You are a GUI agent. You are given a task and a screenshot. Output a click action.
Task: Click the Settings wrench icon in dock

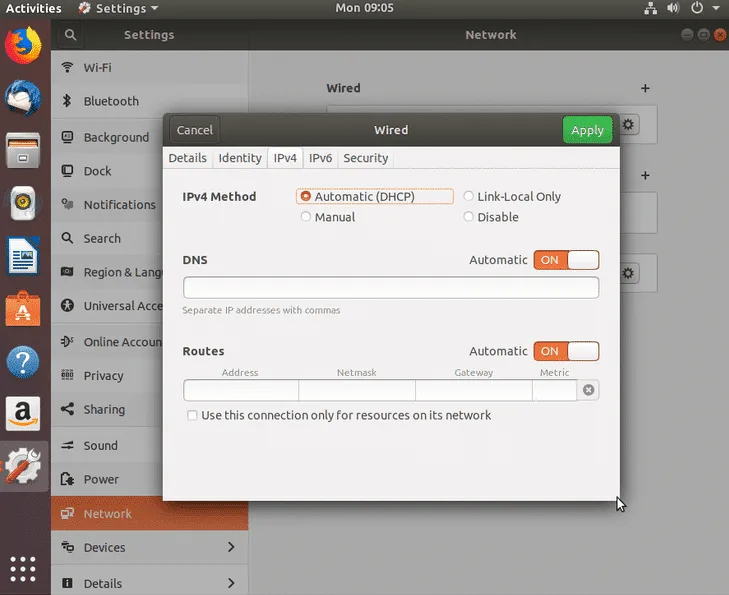(23, 466)
